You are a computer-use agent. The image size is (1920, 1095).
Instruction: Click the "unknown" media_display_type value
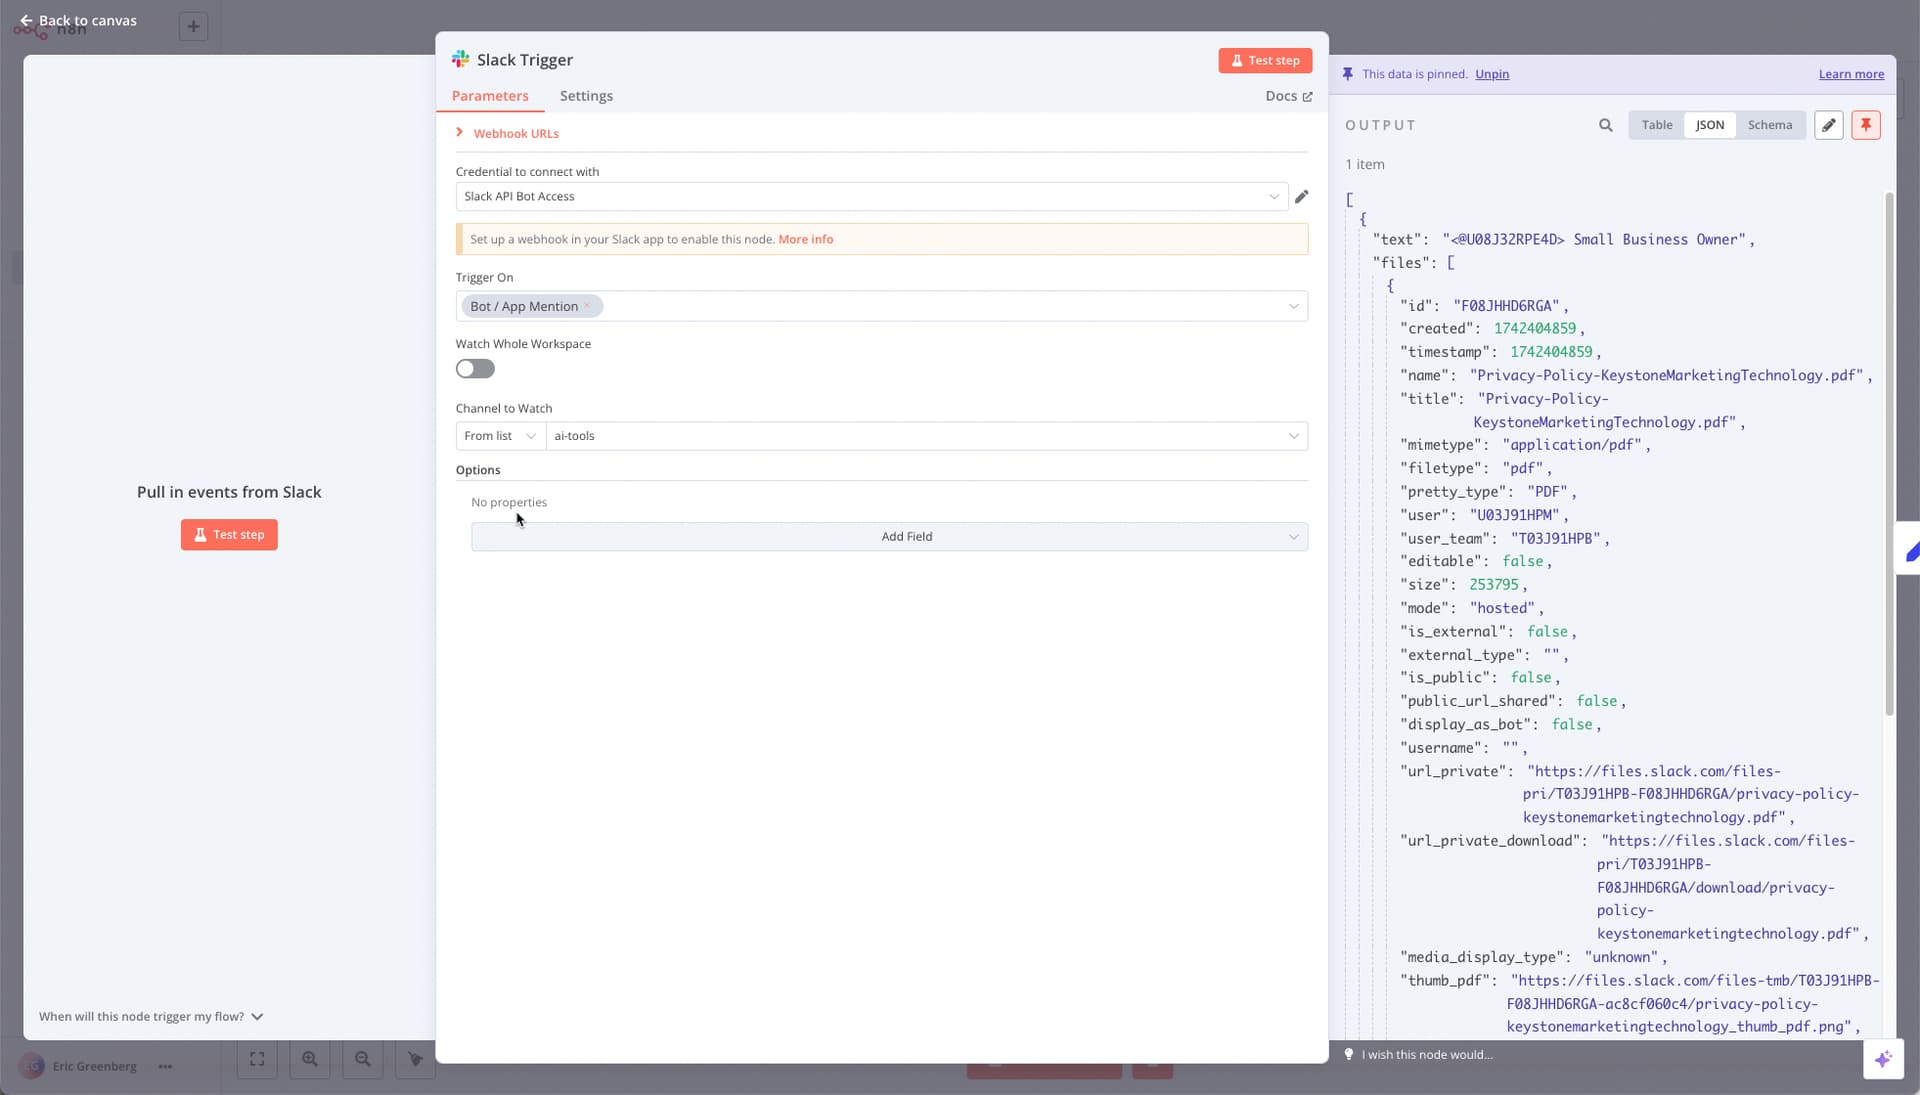1620,957
